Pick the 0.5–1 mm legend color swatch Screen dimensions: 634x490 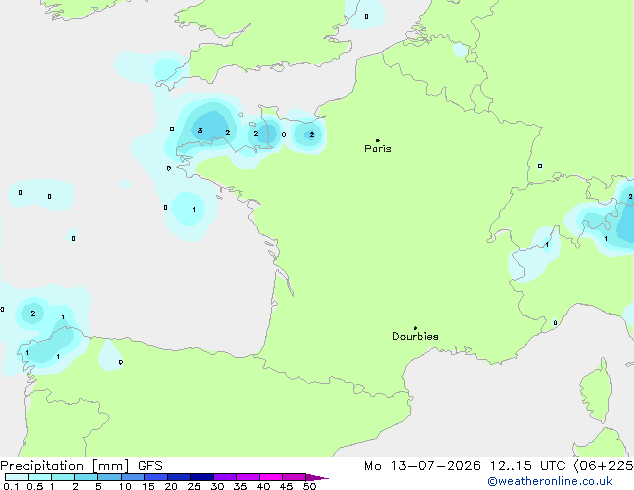(x=40, y=477)
